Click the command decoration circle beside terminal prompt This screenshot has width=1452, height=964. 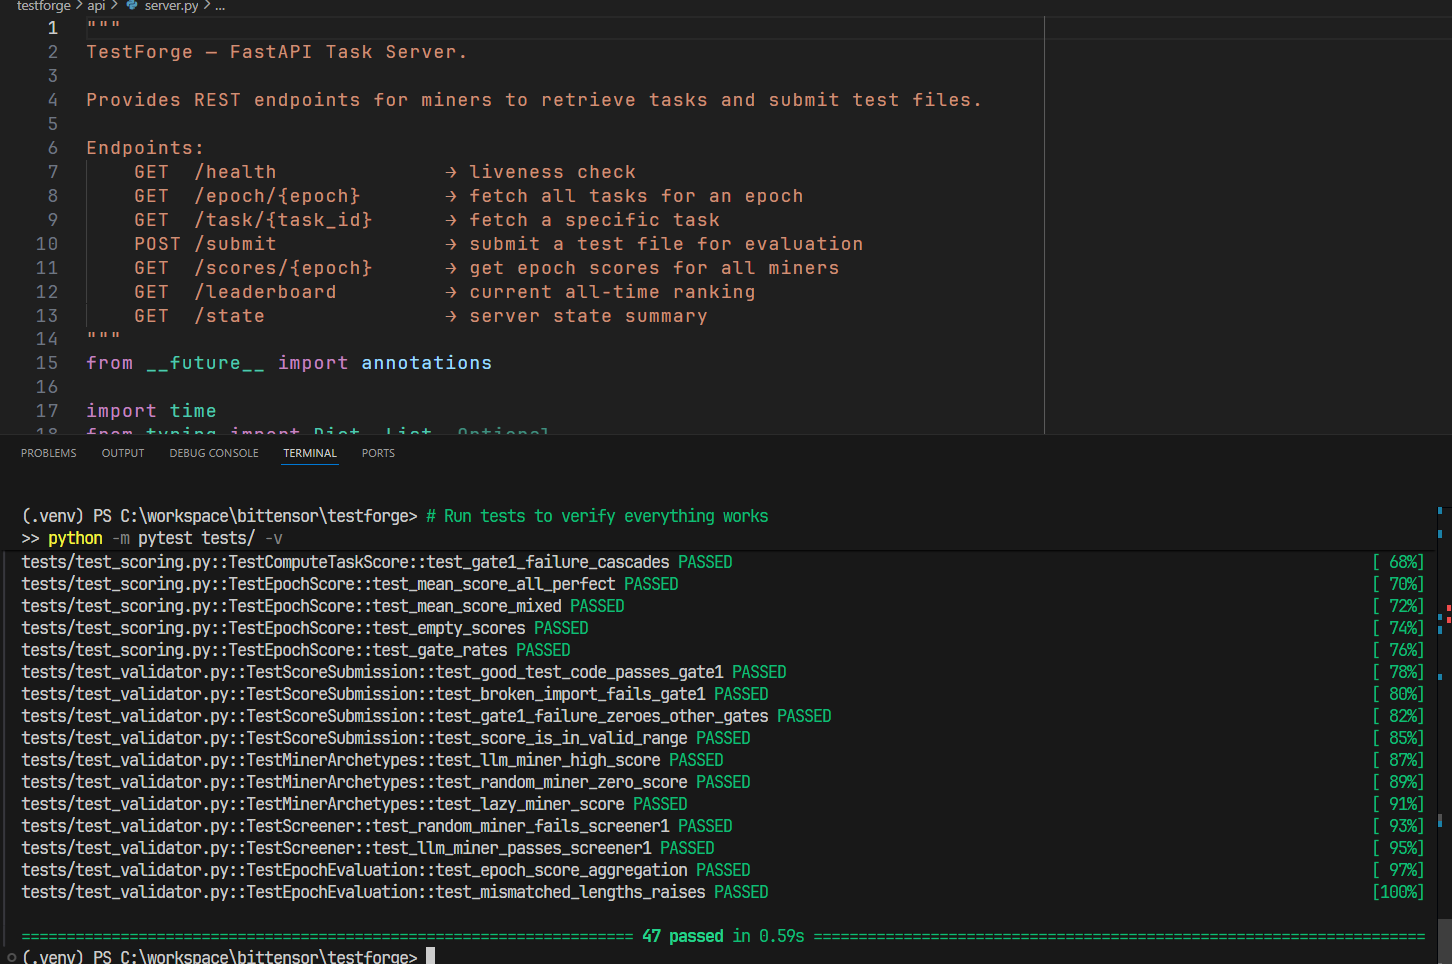tap(11, 957)
